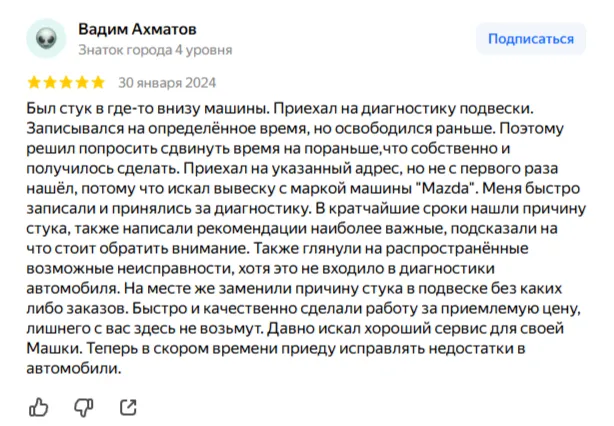Open the alien avatar of Вадим Ахматов
The width and height of the screenshot is (614, 426).
pos(46,37)
